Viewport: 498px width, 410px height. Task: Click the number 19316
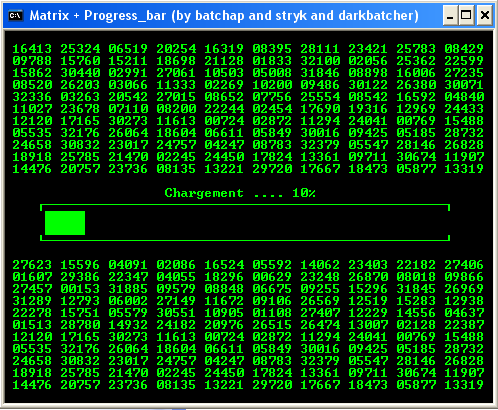[368, 109]
